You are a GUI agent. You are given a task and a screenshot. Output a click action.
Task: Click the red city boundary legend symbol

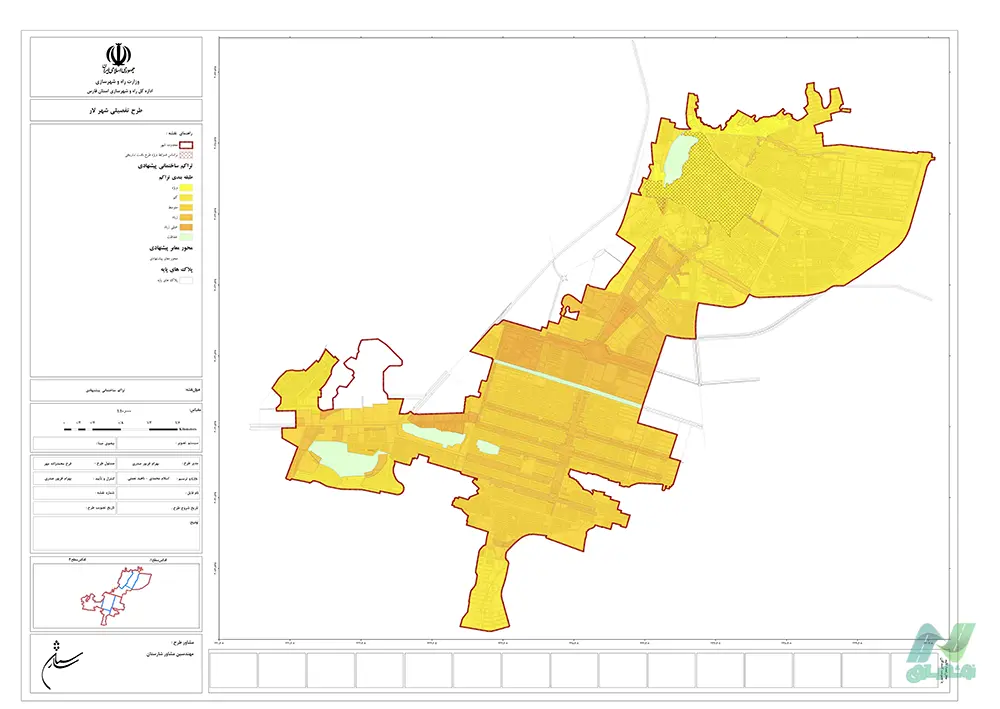pyautogui.click(x=185, y=144)
